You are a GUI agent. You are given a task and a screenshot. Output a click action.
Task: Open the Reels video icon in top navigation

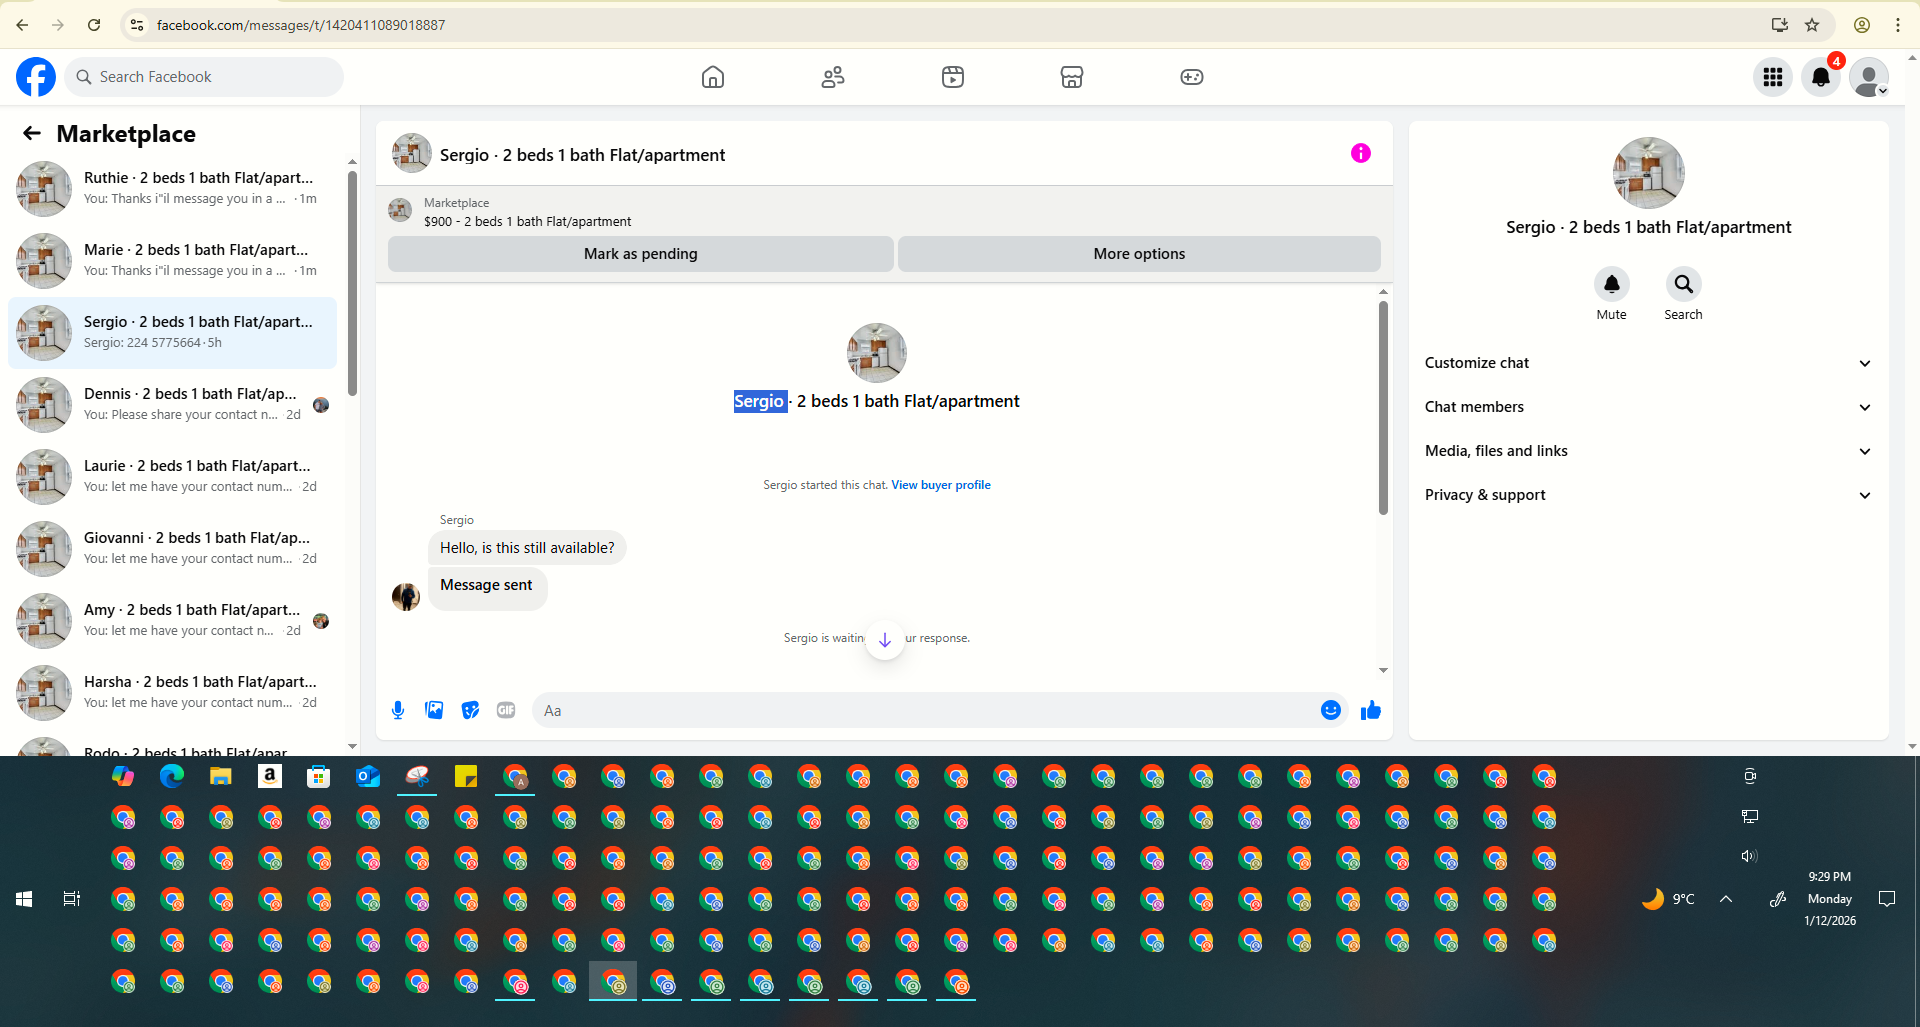click(x=952, y=77)
